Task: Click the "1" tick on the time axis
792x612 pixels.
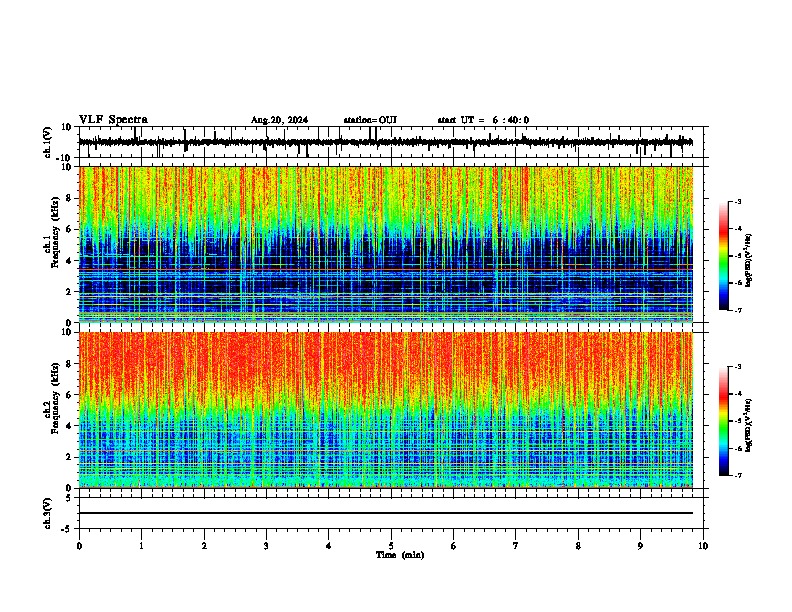Action: 141,546
